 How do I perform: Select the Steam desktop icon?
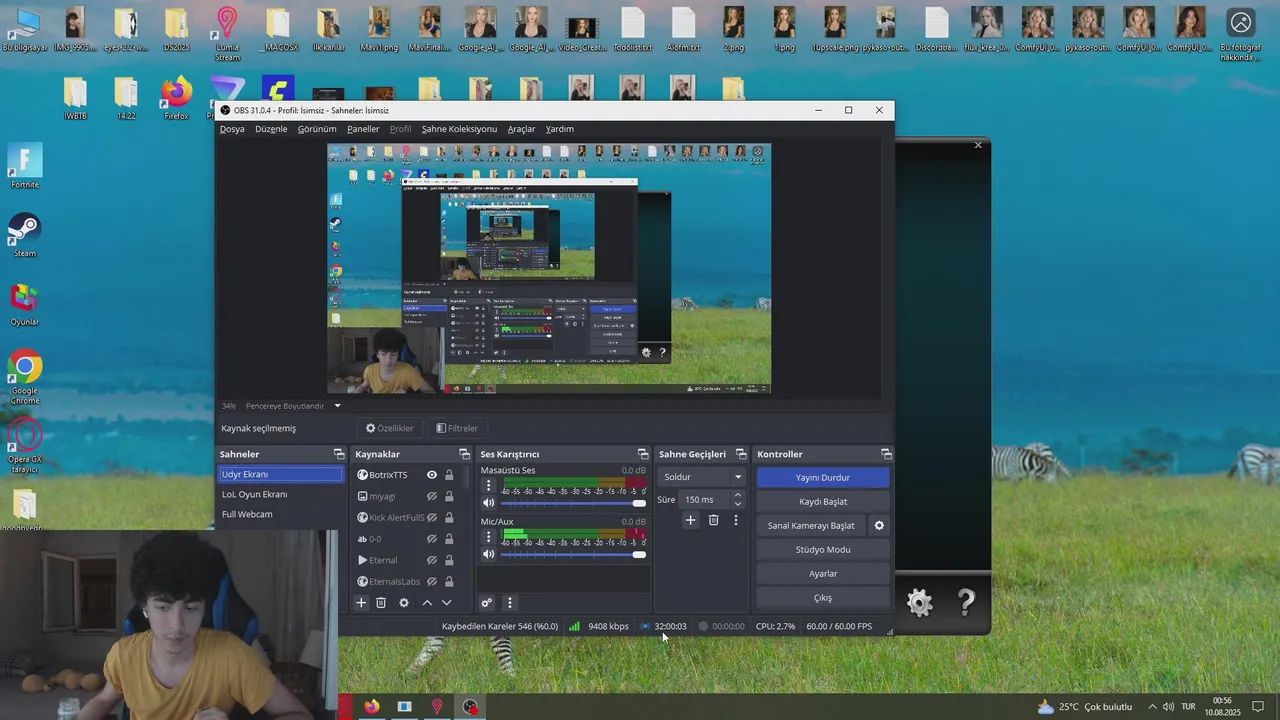pyautogui.click(x=24, y=235)
